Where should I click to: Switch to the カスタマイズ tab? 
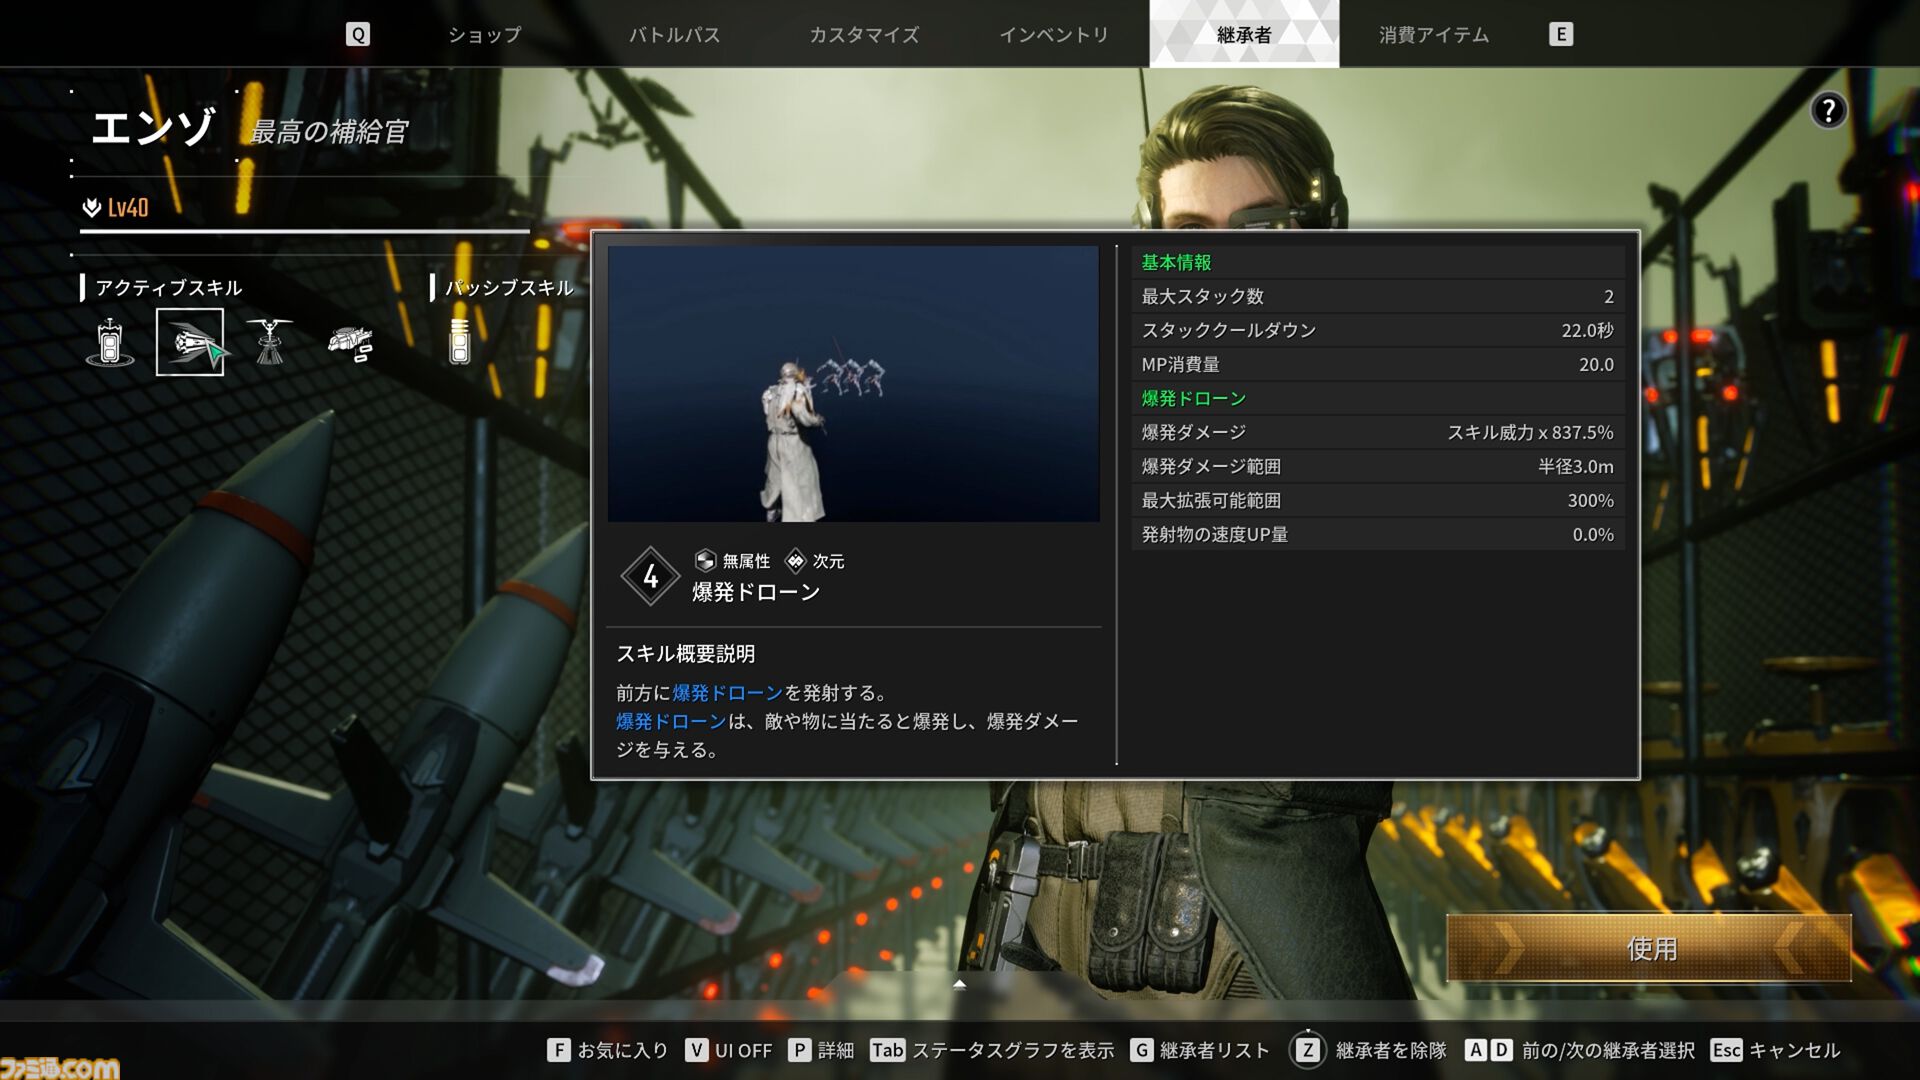point(865,34)
